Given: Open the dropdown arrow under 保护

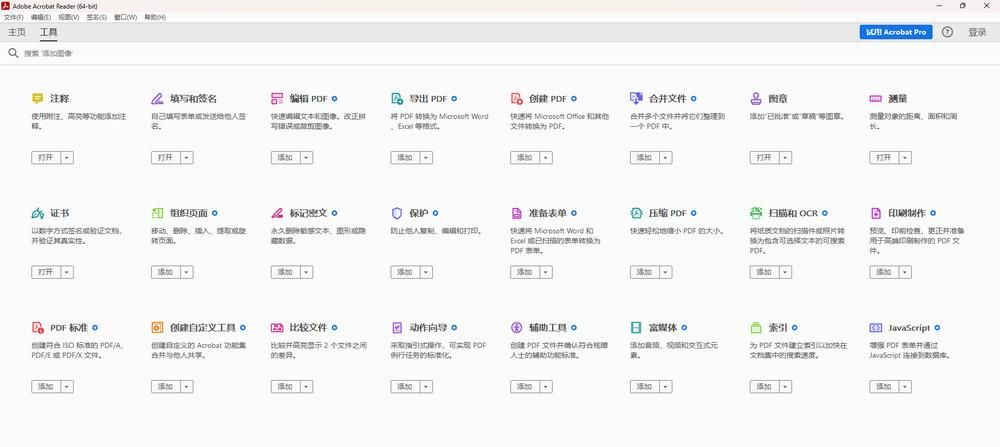Looking at the screenshot, I should coord(426,272).
